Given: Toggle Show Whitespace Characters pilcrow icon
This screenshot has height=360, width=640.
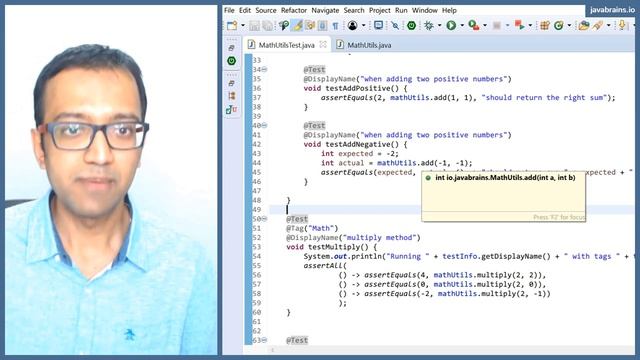Looking at the screenshot, I should pyautogui.click(x=335, y=26).
